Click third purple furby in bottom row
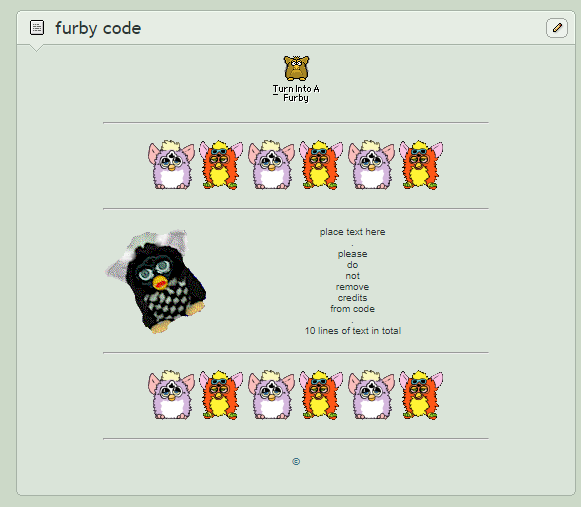Screen dimensions: 581x507 click(x=372, y=395)
